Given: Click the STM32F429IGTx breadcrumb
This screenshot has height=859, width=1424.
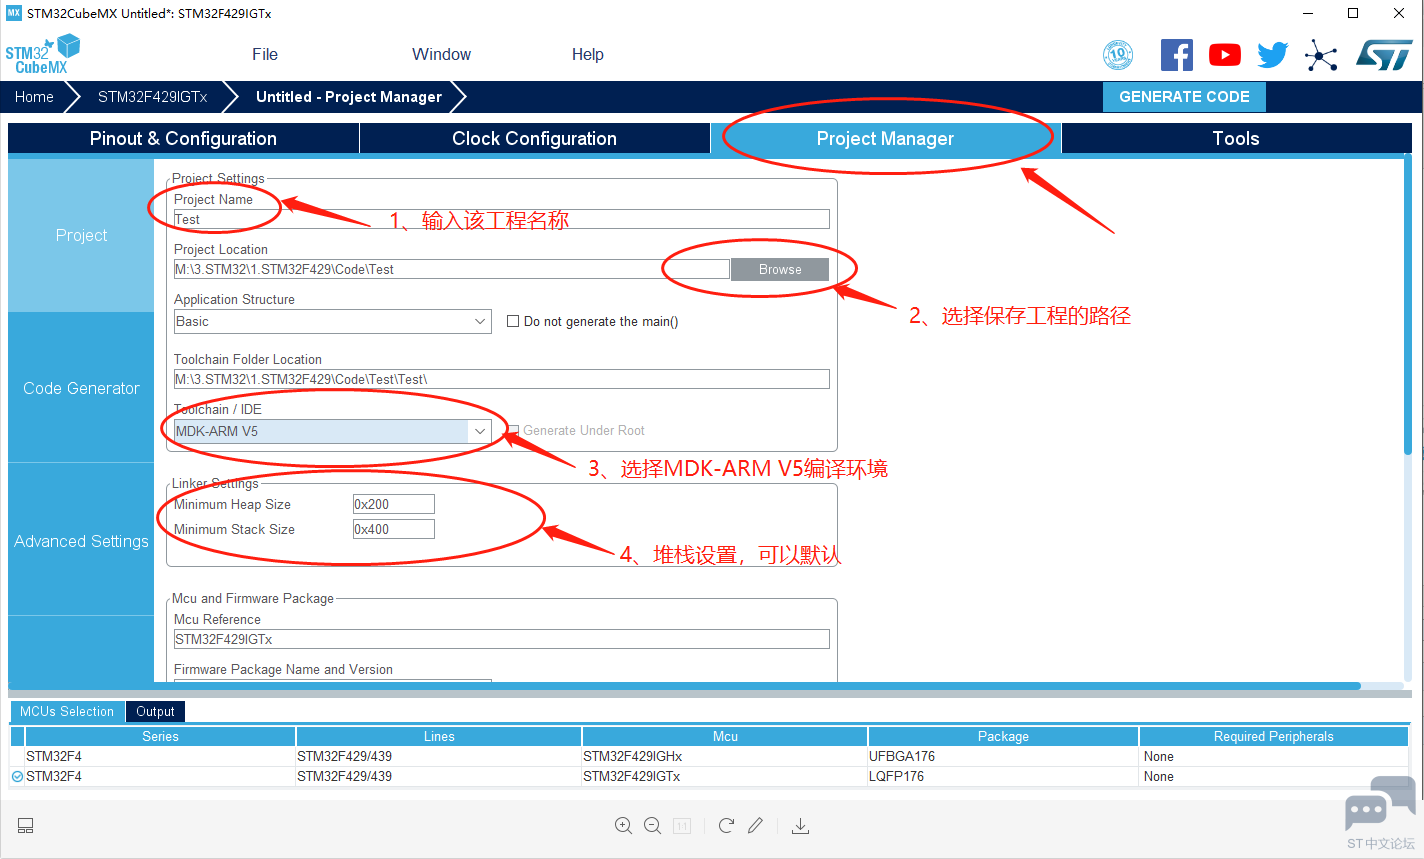Looking at the screenshot, I should coord(153,97).
